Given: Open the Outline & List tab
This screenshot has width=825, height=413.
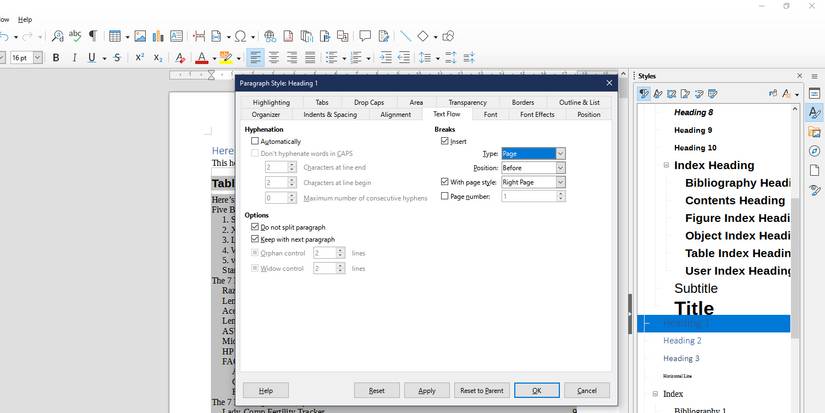Looking at the screenshot, I should tap(579, 102).
